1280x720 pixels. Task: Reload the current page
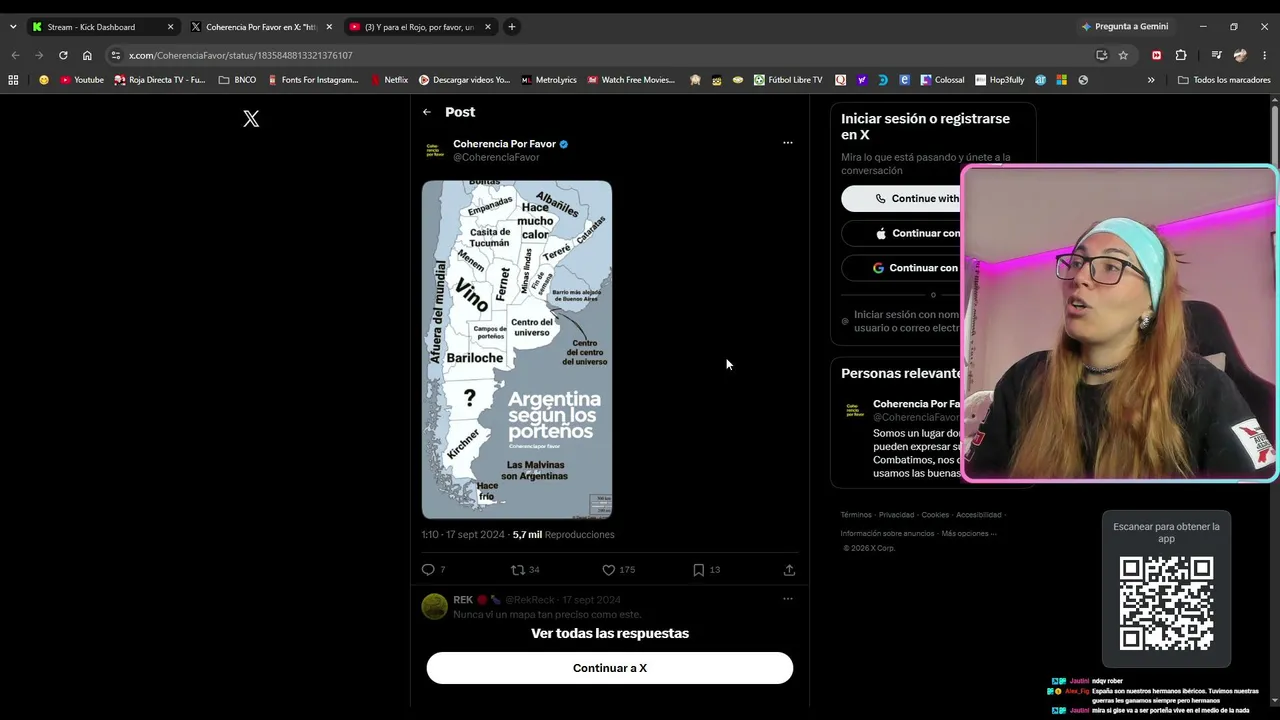pyautogui.click(x=63, y=55)
